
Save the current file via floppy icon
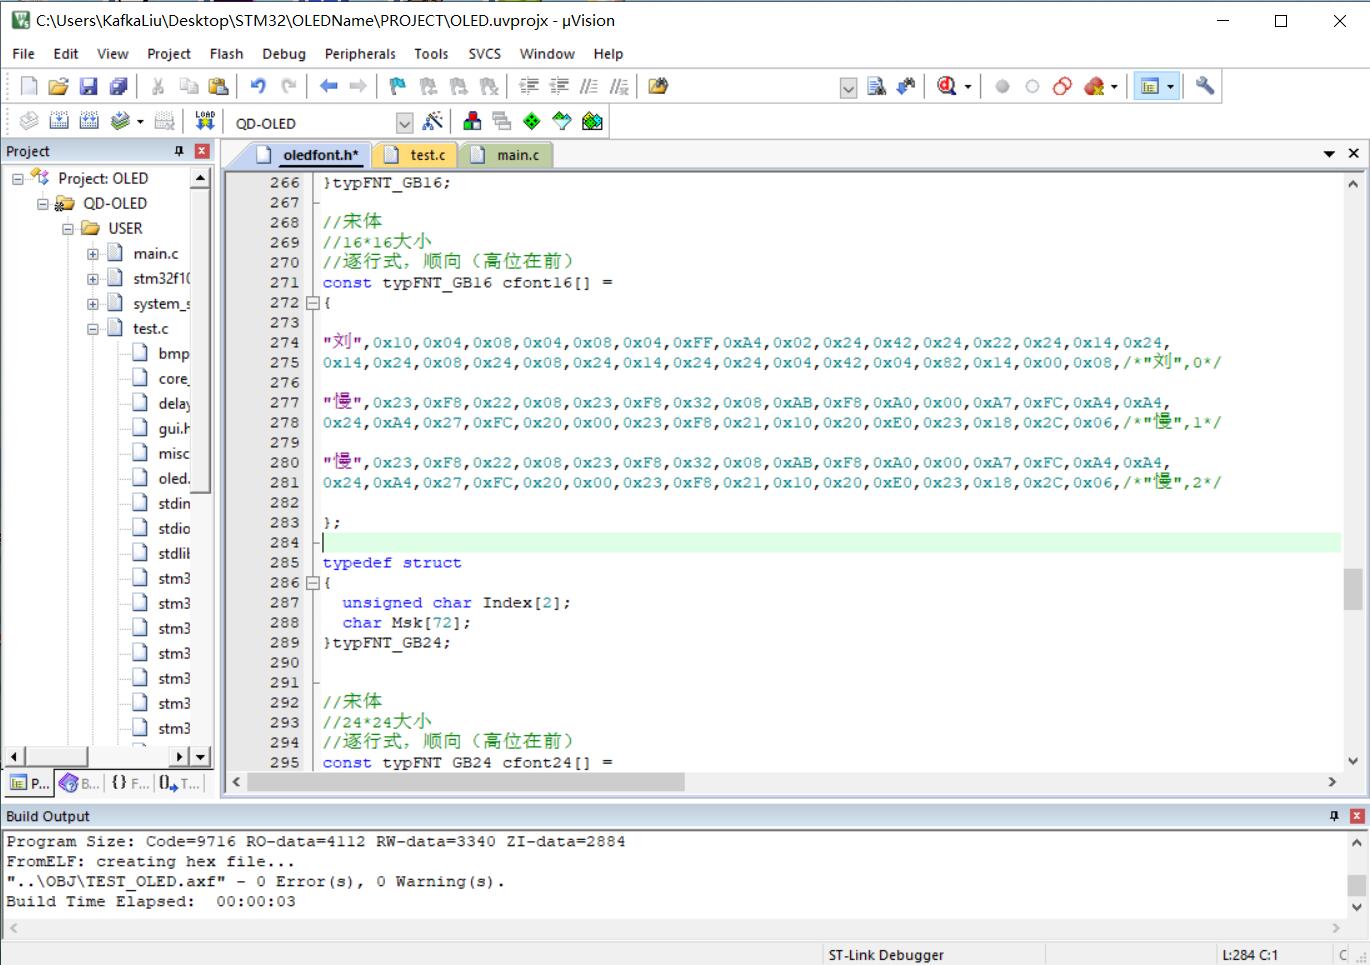point(88,87)
